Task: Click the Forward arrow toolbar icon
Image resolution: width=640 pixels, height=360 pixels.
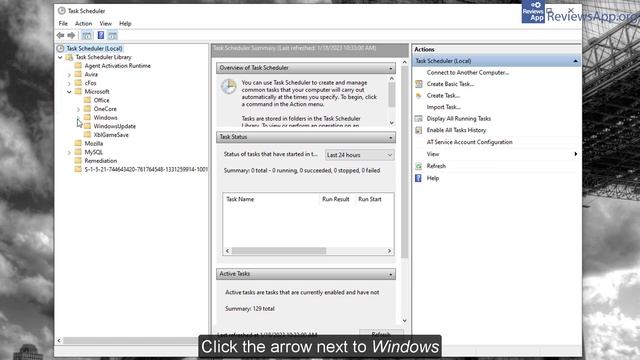Action: [71, 36]
